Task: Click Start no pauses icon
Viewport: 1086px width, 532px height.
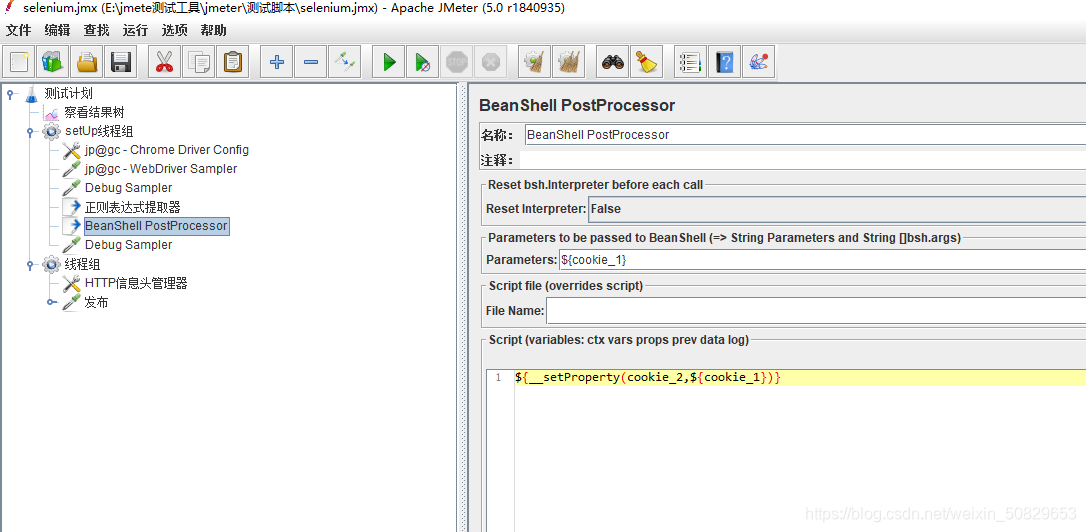Action: coord(422,63)
